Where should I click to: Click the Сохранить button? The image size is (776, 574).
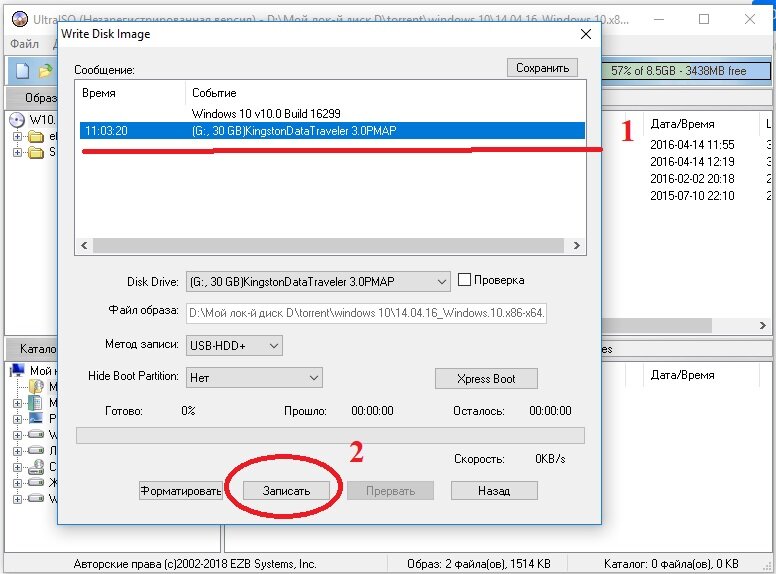(x=542, y=68)
